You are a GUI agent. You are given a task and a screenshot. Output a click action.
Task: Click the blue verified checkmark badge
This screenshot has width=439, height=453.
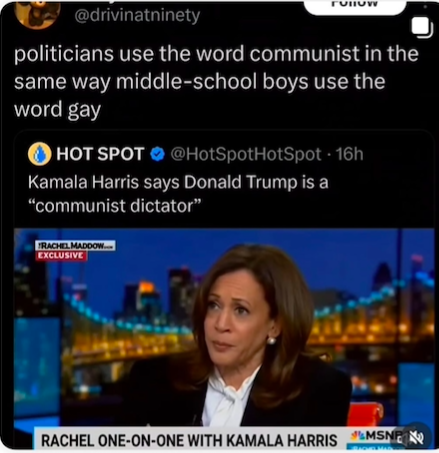pos(158,154)
